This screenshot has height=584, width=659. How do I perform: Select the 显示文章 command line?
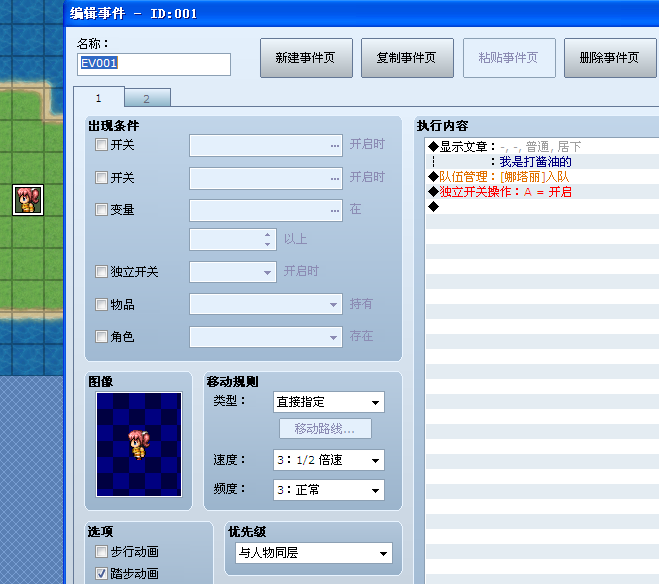coord(542,147)
